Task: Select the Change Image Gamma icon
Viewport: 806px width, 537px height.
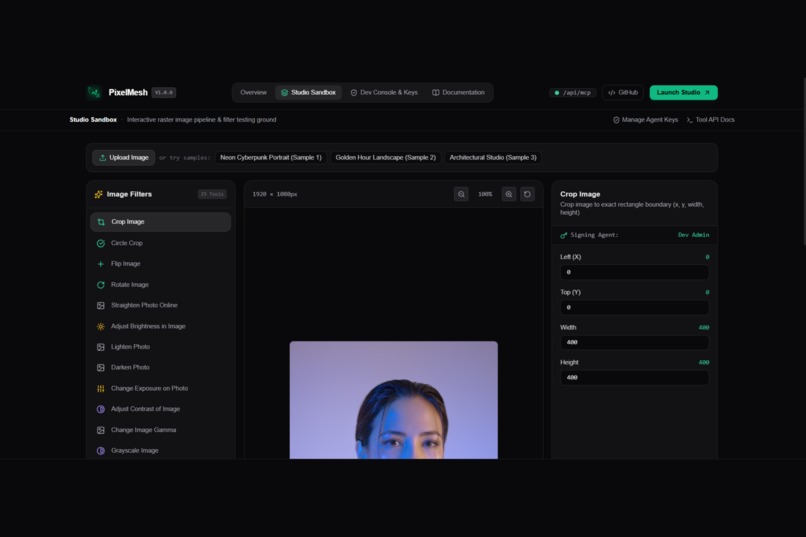Action: pos(101,430)
